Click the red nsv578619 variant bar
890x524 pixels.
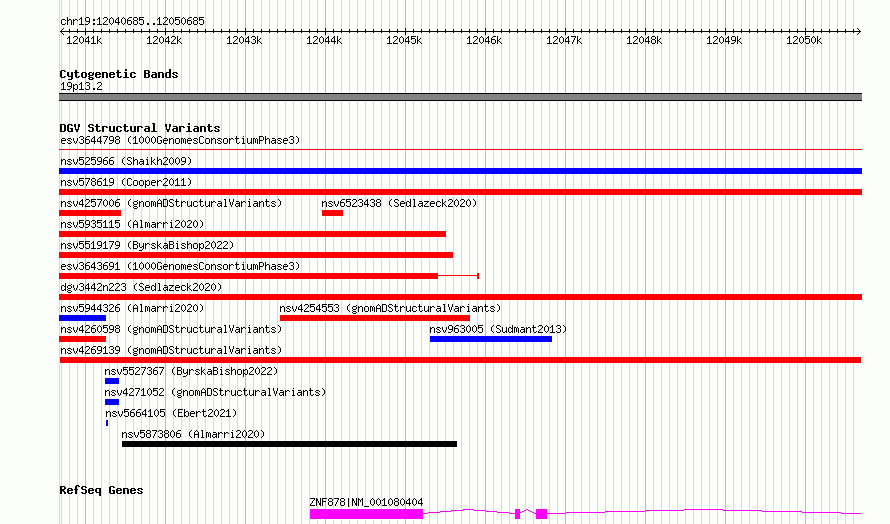(x=460, y=192)
